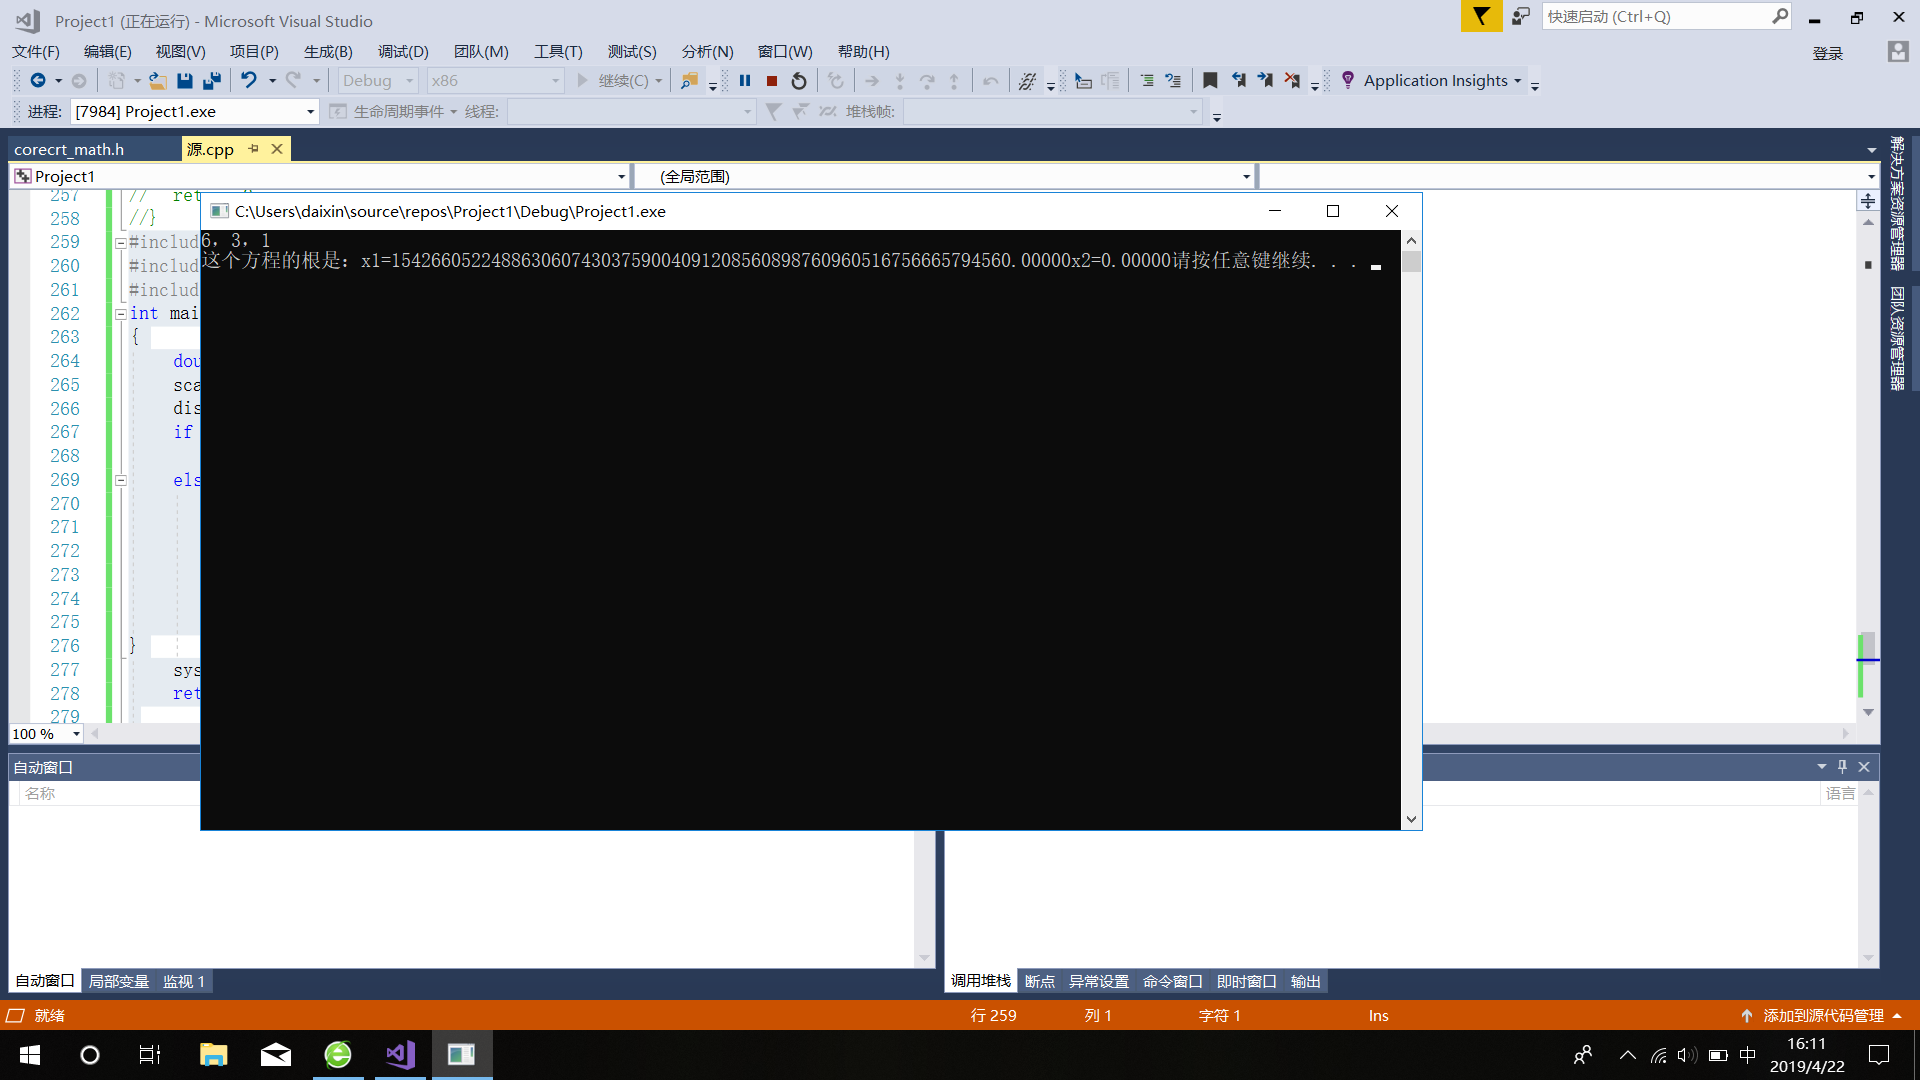The height and width of the screenshot is (1080, 1920).
Task: Stop debugging with the red square
Action: 772,81
